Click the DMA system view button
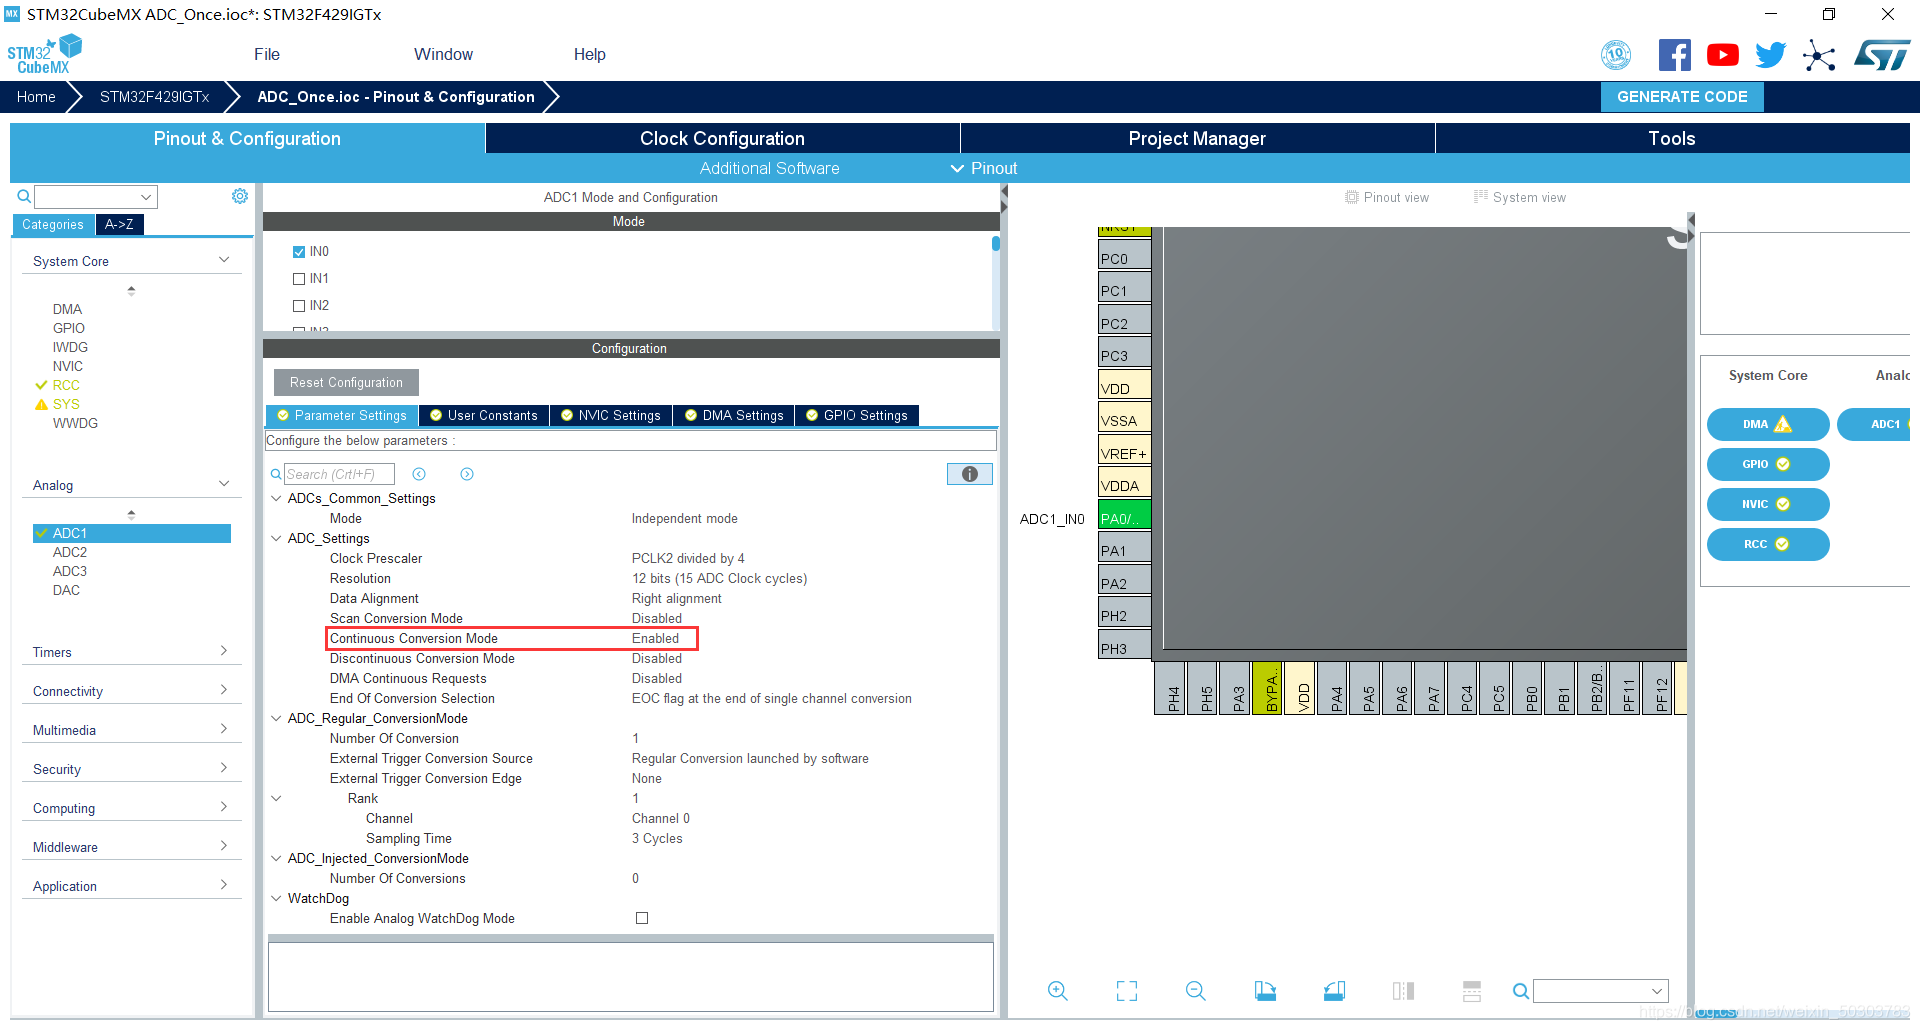The width and height of the screenshot is (1920, 1030). pos(1767,424)
